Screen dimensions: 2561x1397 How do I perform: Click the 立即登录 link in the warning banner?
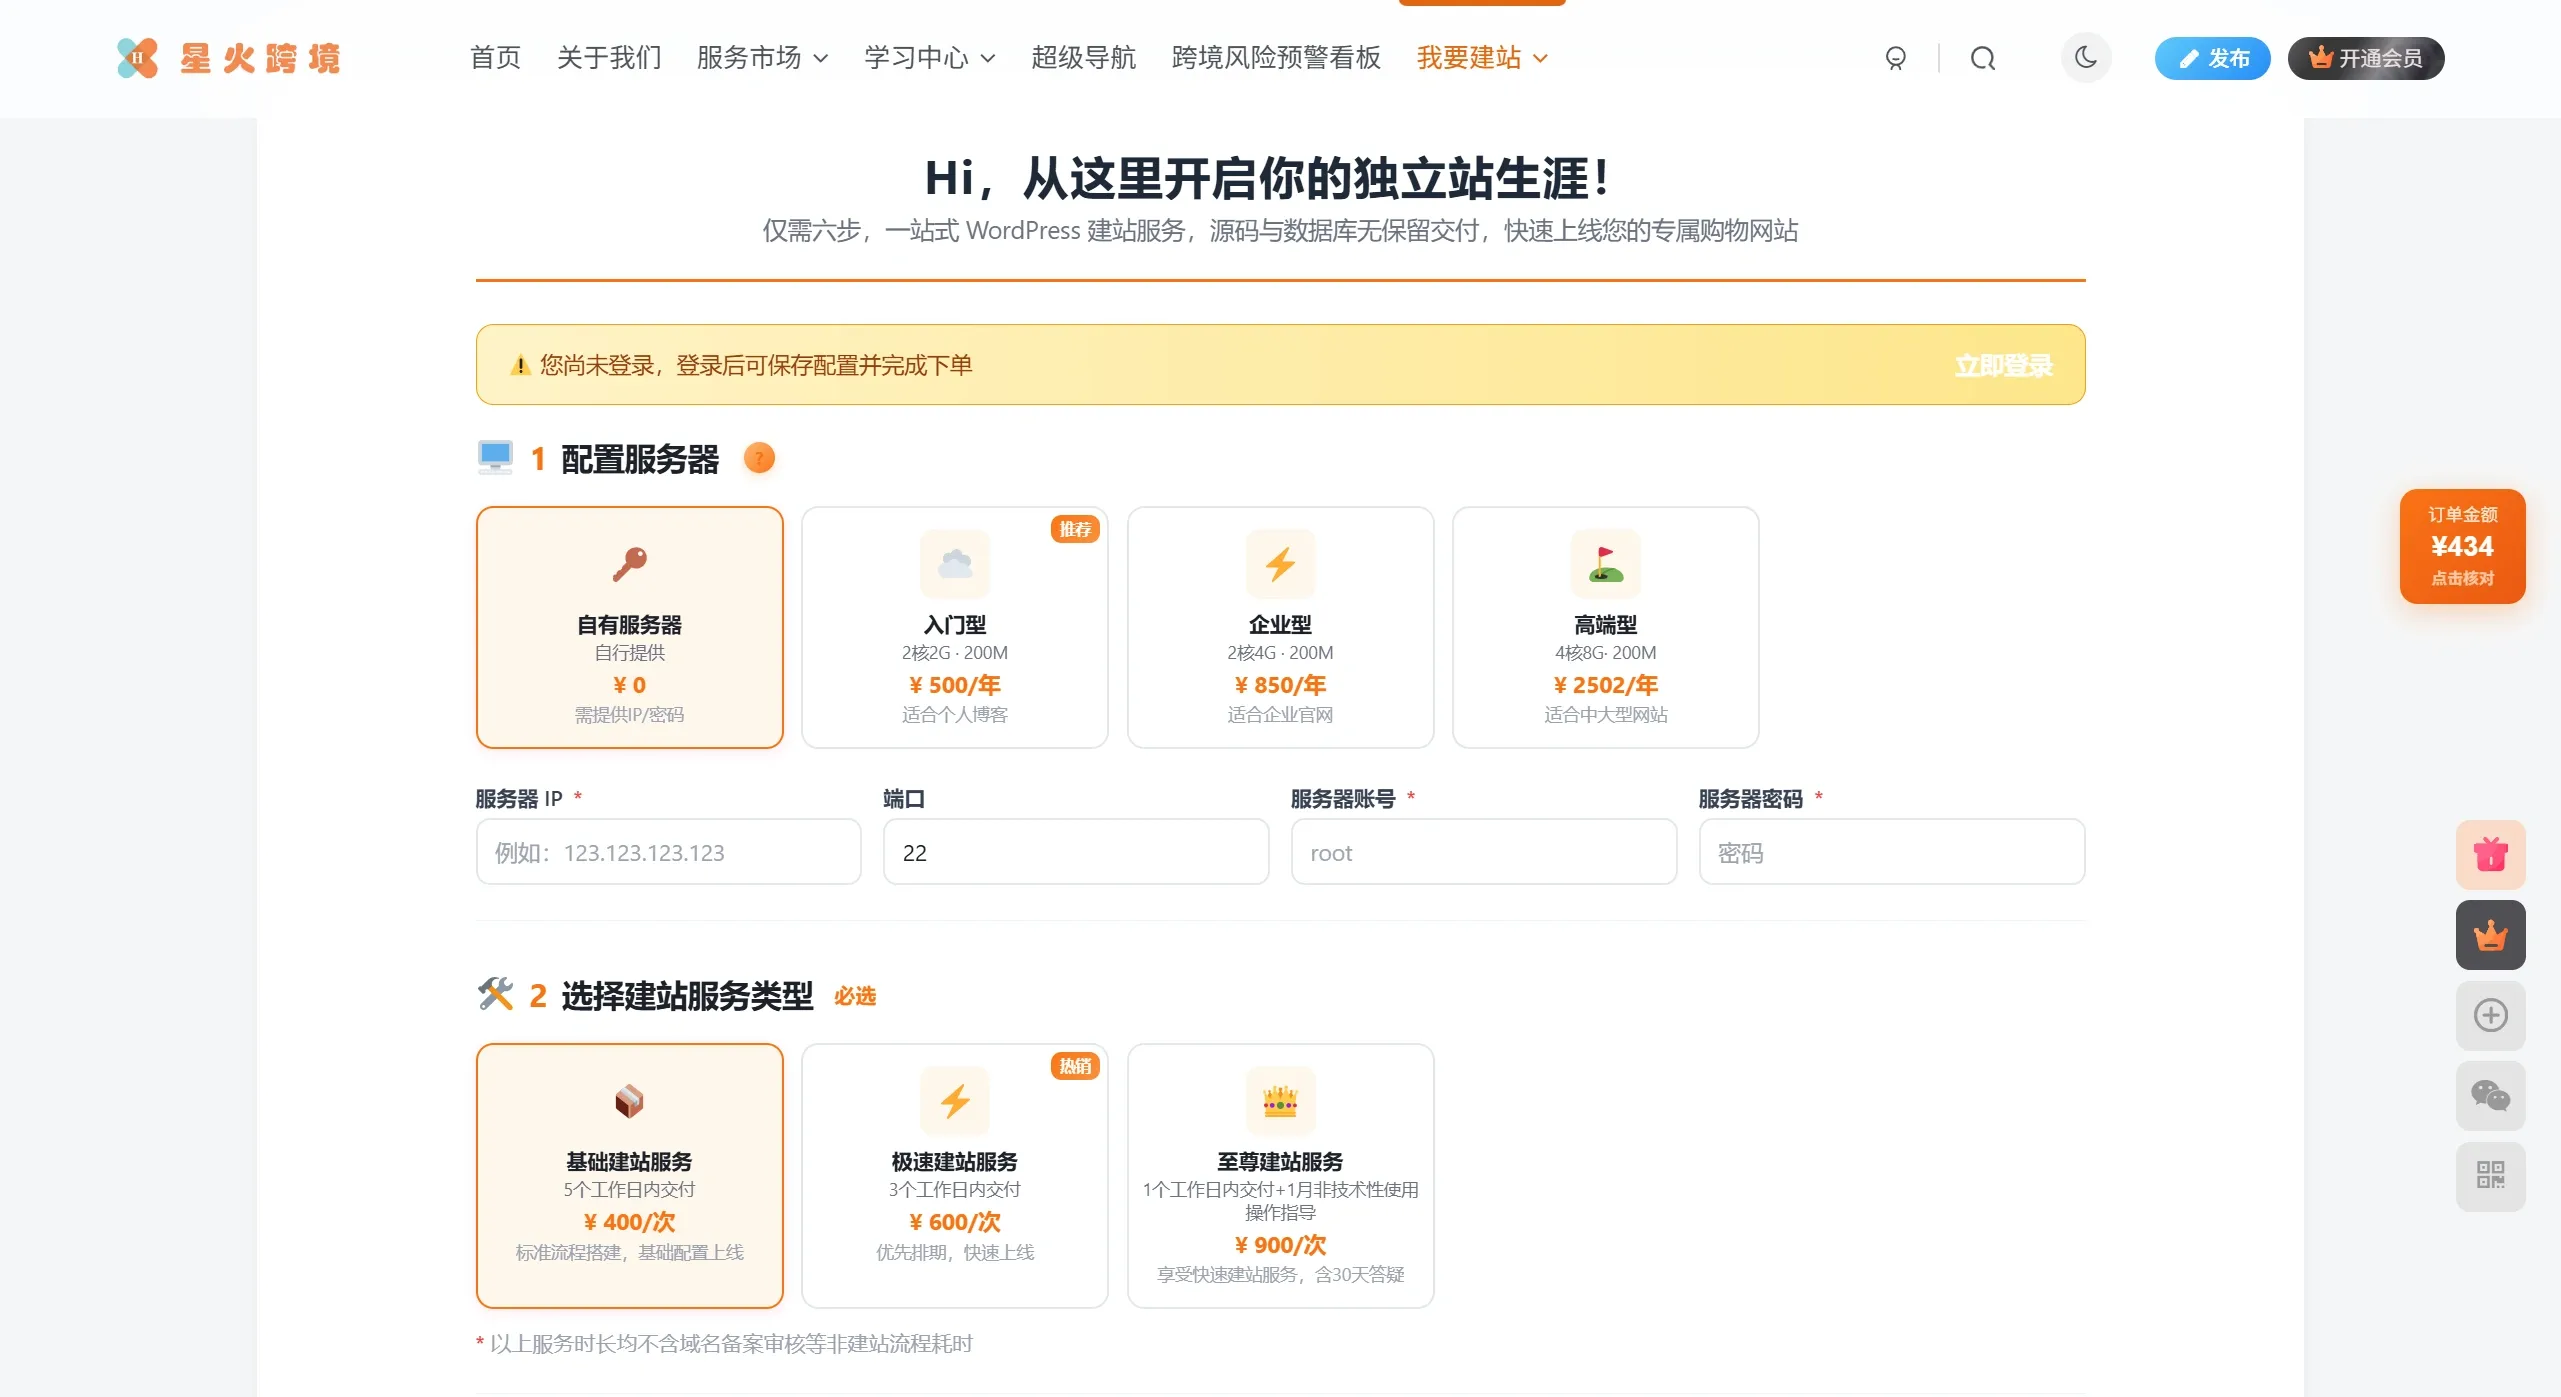[x=2004, y=365]
